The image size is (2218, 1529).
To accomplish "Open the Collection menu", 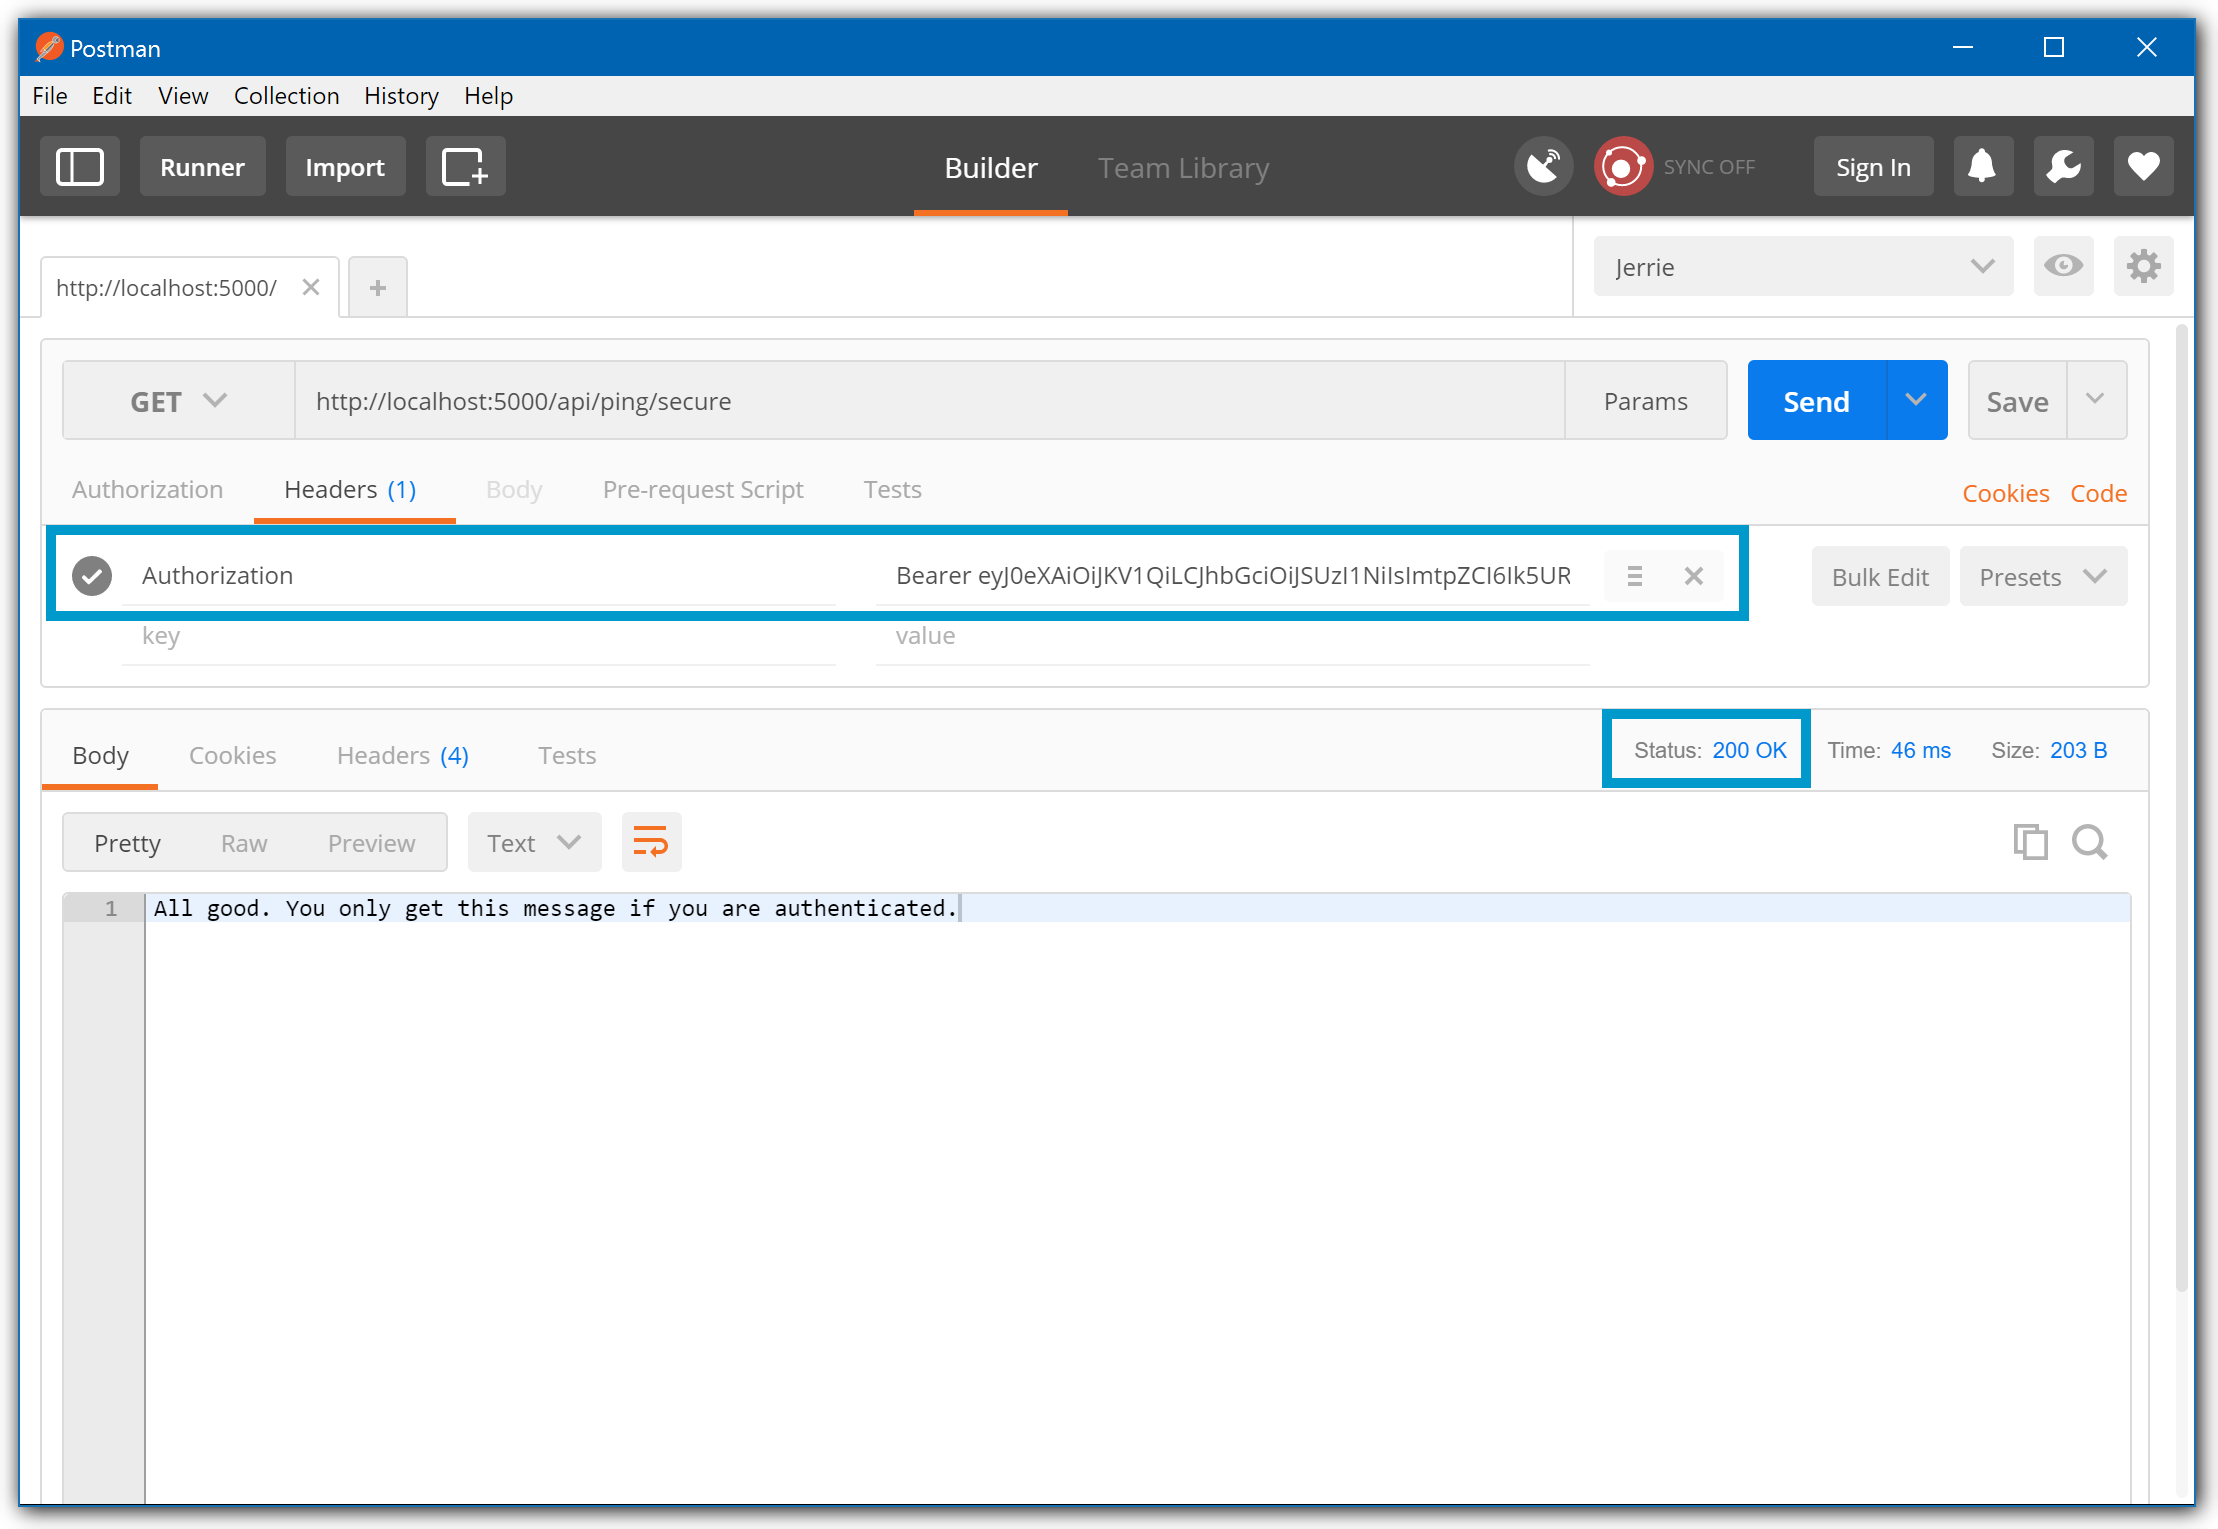I will pos(286,96).
